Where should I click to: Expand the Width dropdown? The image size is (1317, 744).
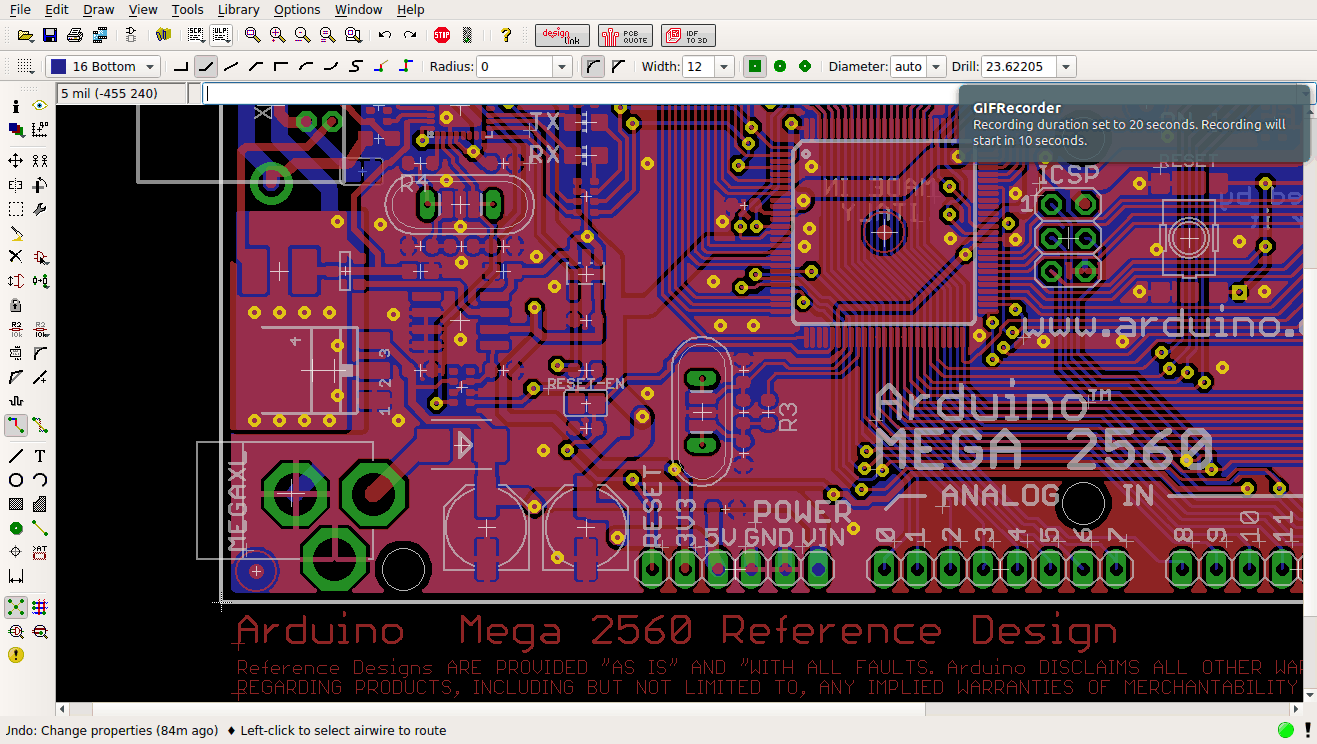pos(724,67)
